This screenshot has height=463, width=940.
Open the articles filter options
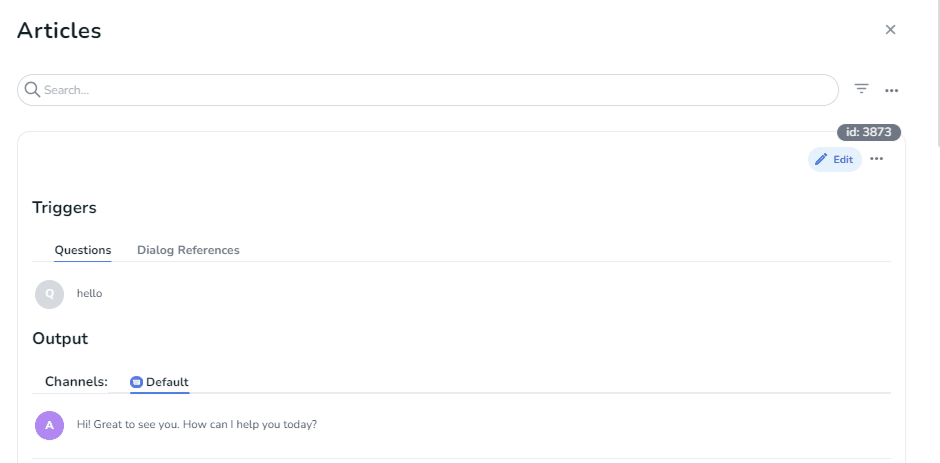[861, 89]
